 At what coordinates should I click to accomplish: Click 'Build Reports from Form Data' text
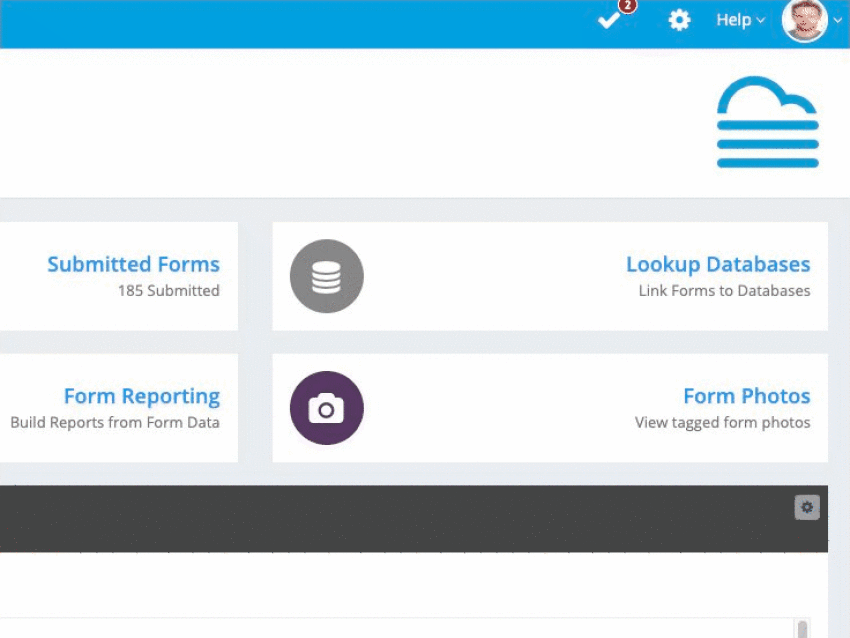tap(115, 422)
